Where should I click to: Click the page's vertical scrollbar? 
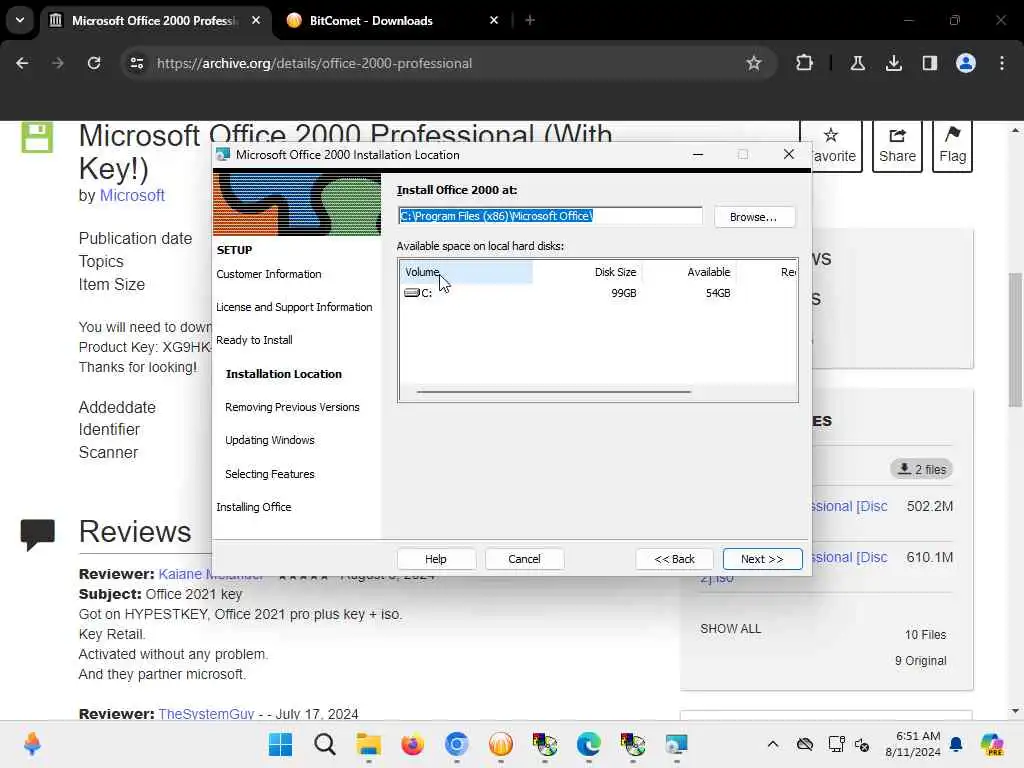point(1015,340)
